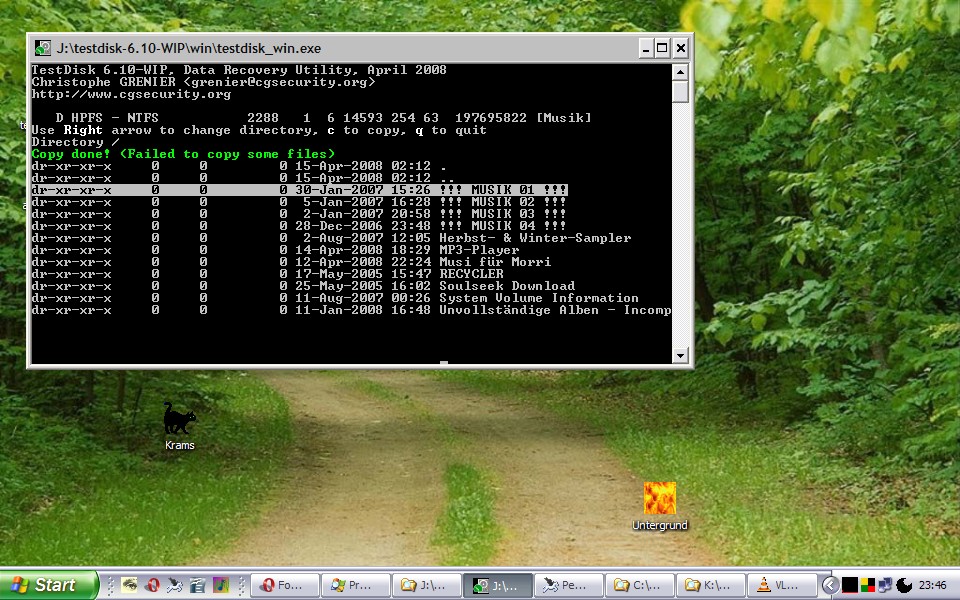The height and width of the screenshot is (600, 960).
Task: Click the Start button
Action: coord(49,585)
